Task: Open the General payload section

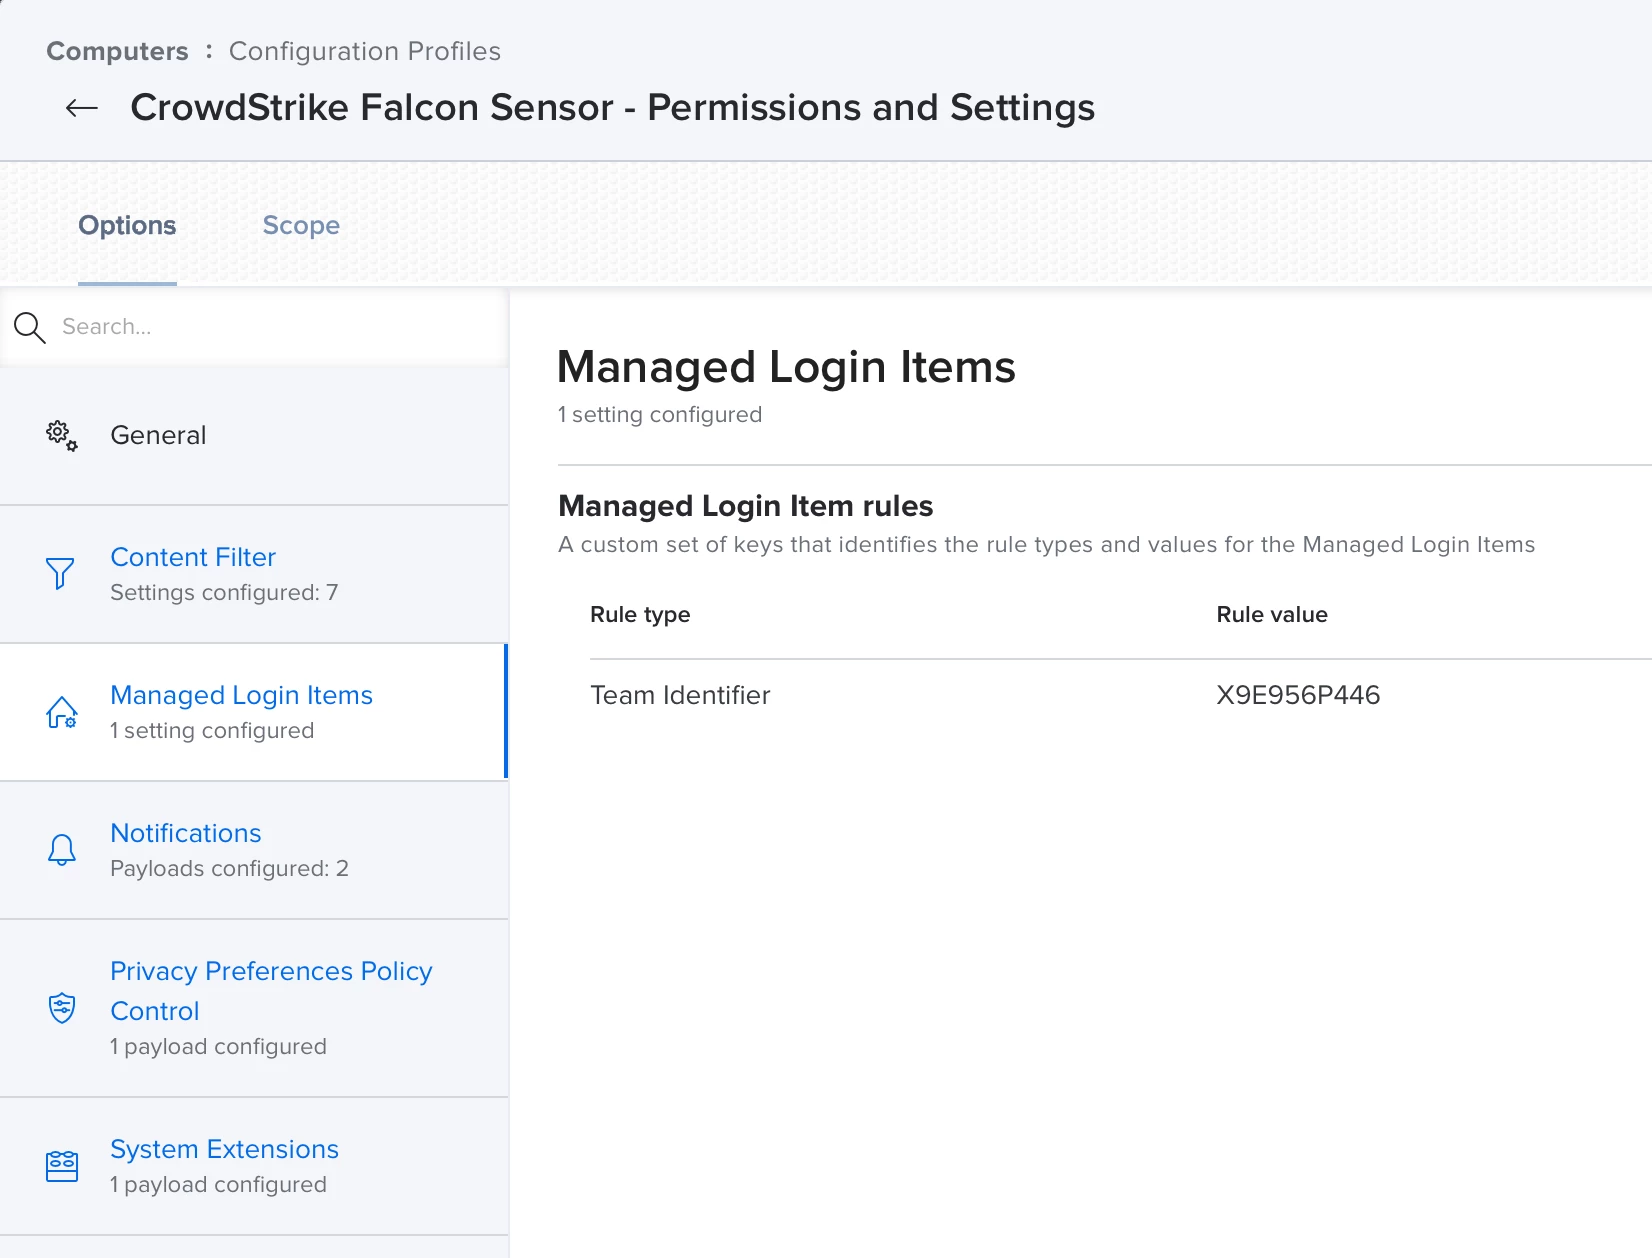Action: pos(158,436)
